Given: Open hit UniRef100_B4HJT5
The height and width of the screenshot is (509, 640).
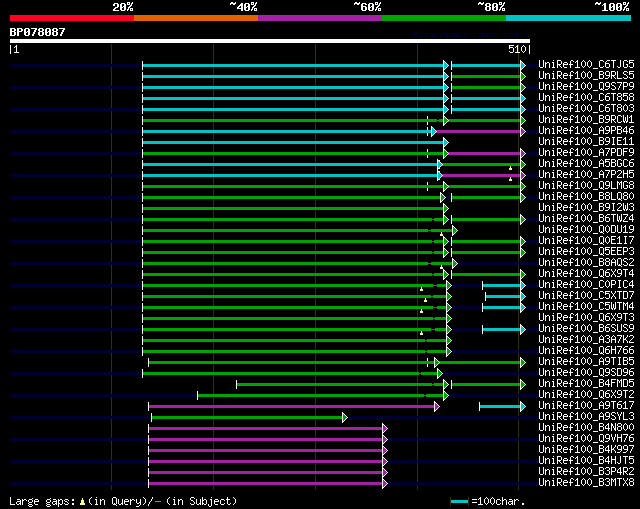Looking at the screenshot, I should click(586, 461).
